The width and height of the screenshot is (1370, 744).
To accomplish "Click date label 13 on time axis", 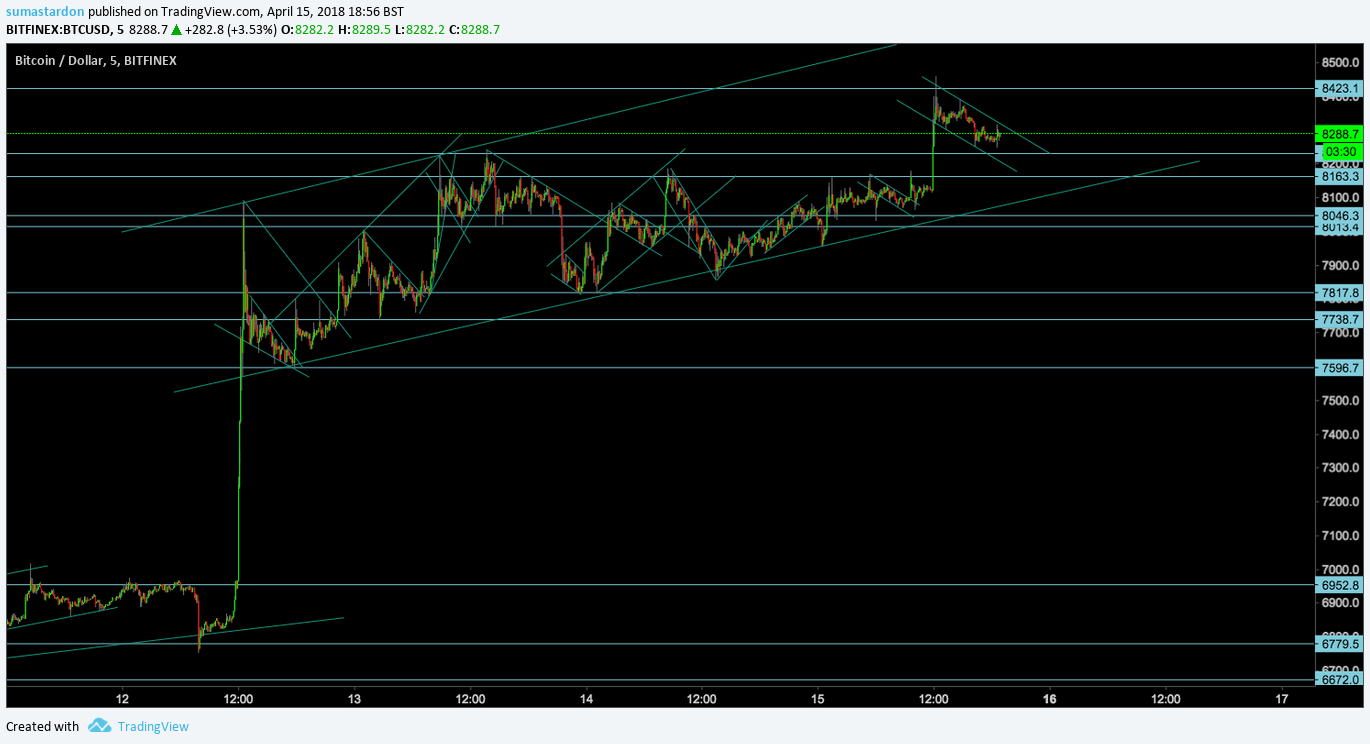I will tap(355, 699).
